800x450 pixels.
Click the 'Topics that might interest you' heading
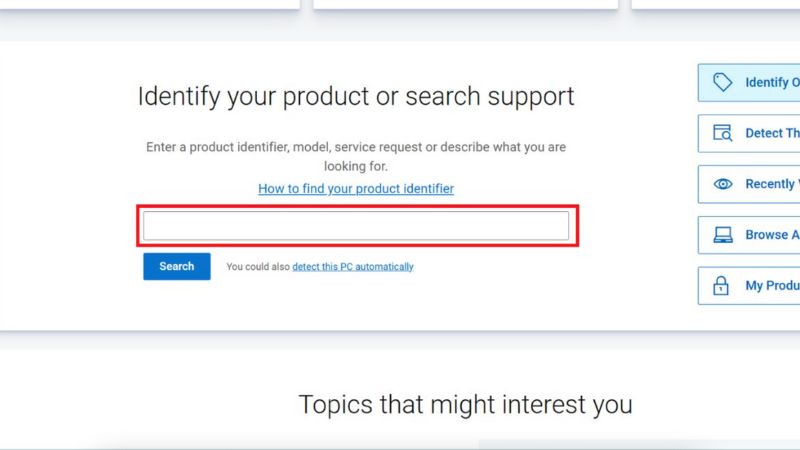465,404
